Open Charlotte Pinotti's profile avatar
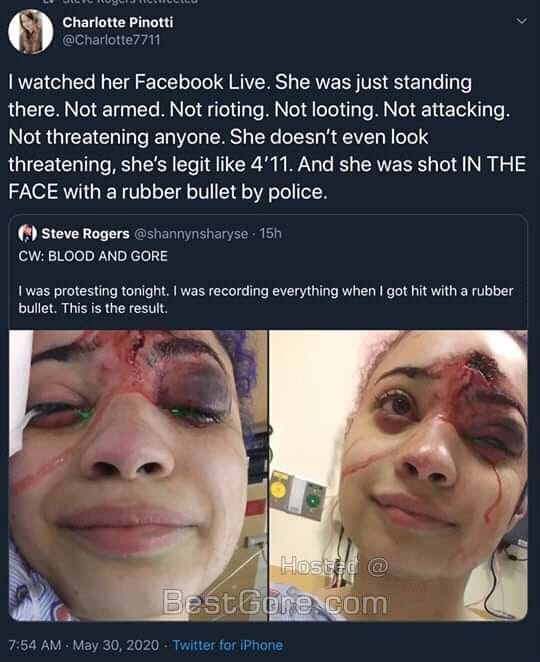The image size is (540, 662). [x=31, y=32]
